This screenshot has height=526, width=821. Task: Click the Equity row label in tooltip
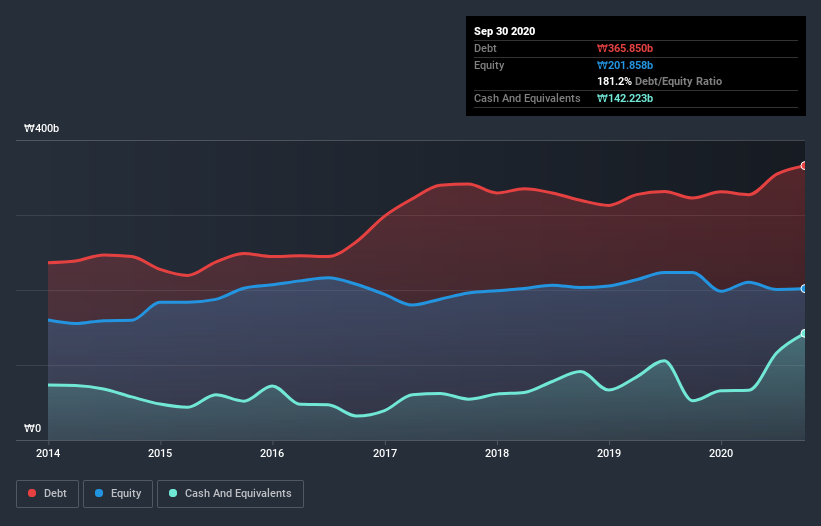point(489,65)
